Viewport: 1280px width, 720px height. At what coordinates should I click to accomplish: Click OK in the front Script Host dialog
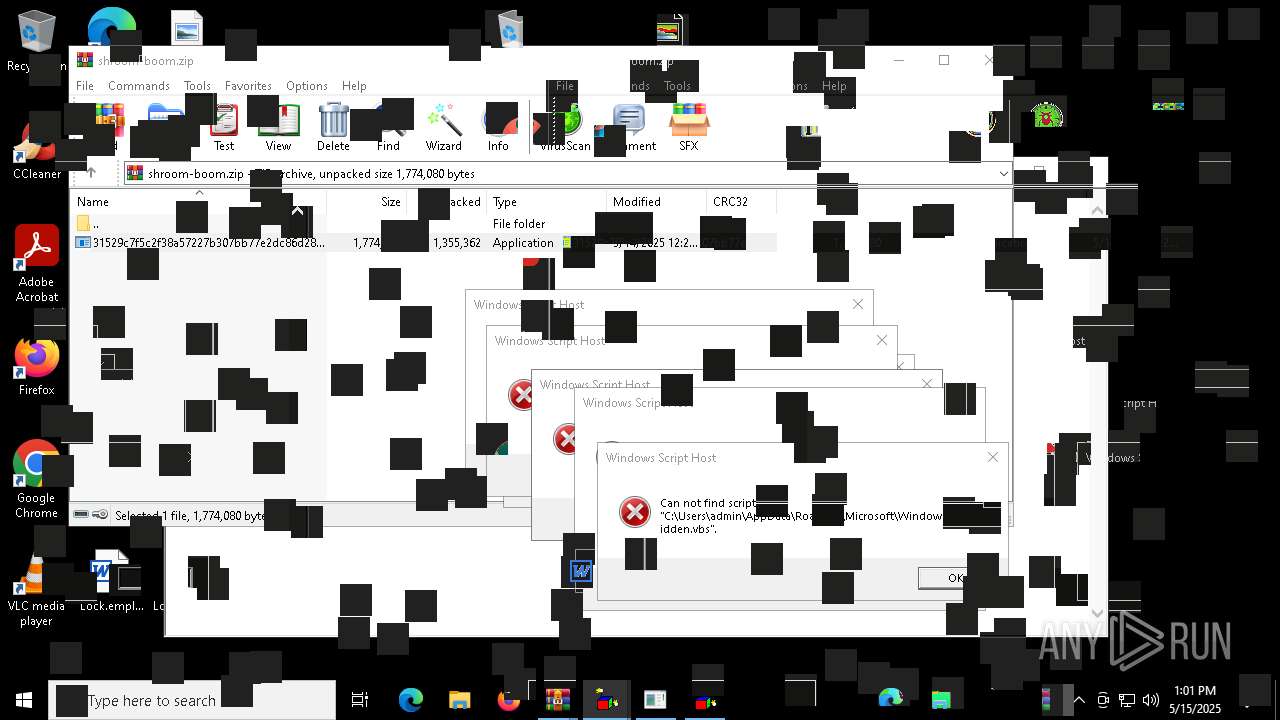(x=956, y=578)
